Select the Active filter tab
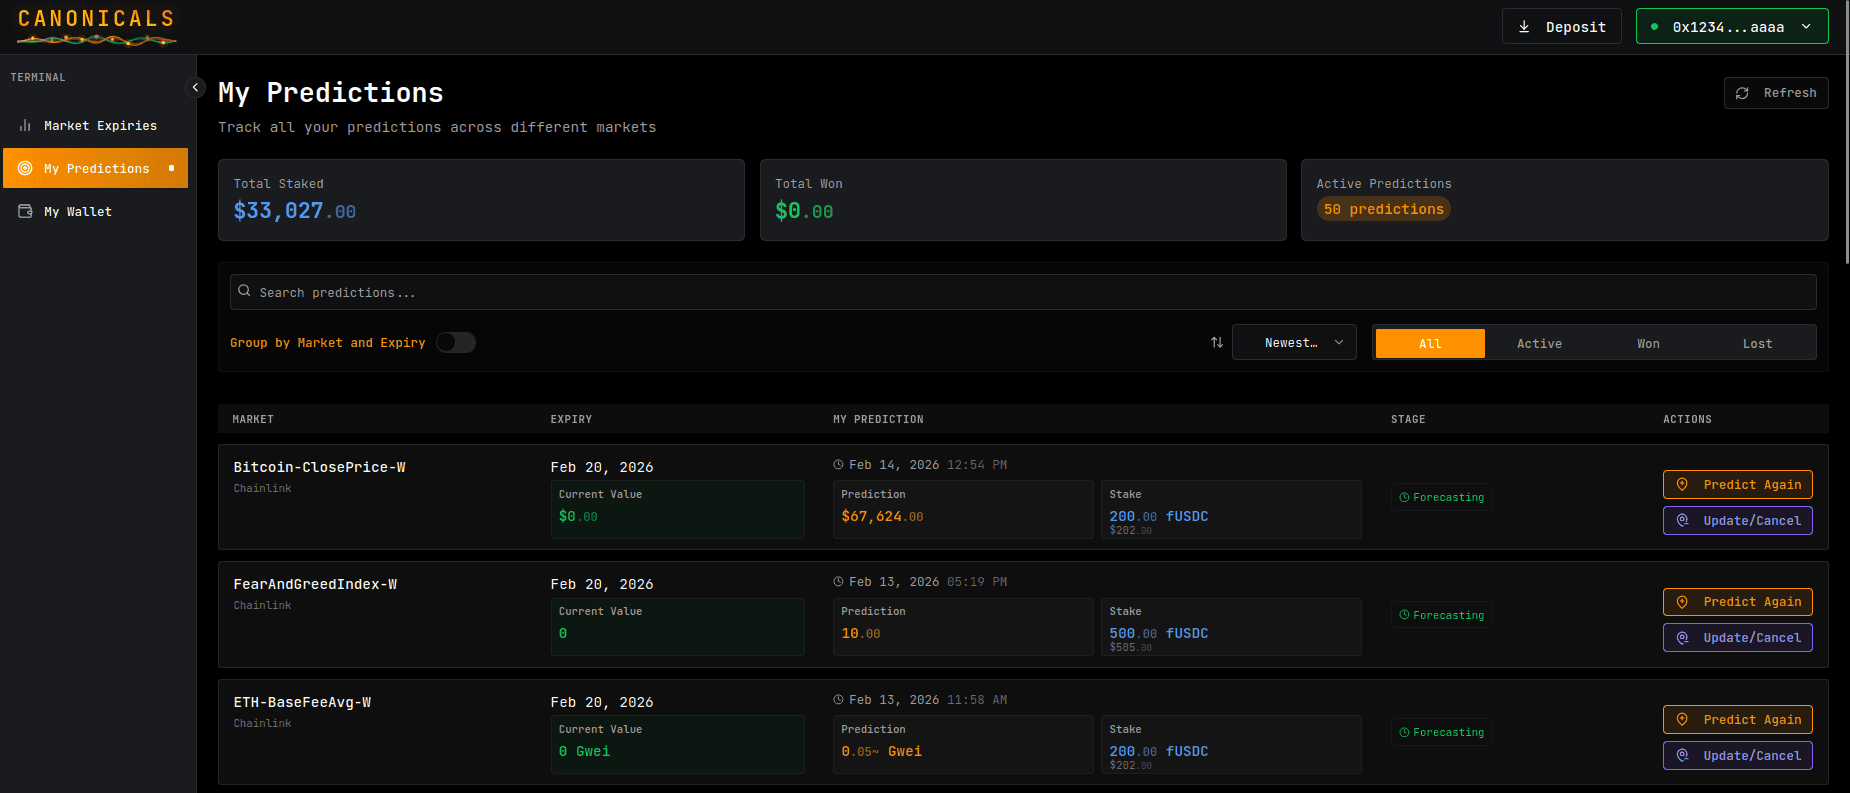This screenshot has height=793, width=1850. [1539, 344]
